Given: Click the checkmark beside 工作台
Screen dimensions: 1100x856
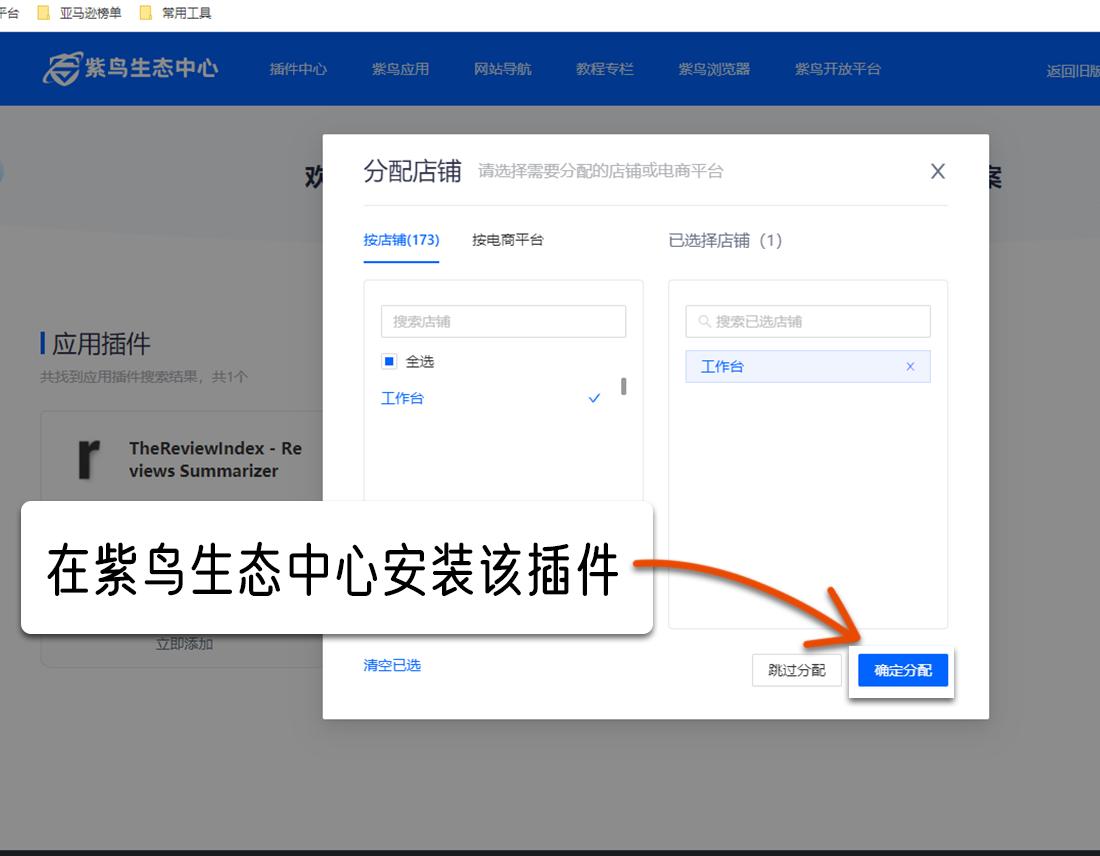Looking at the screenshot, I should click(x=594, y=397).
